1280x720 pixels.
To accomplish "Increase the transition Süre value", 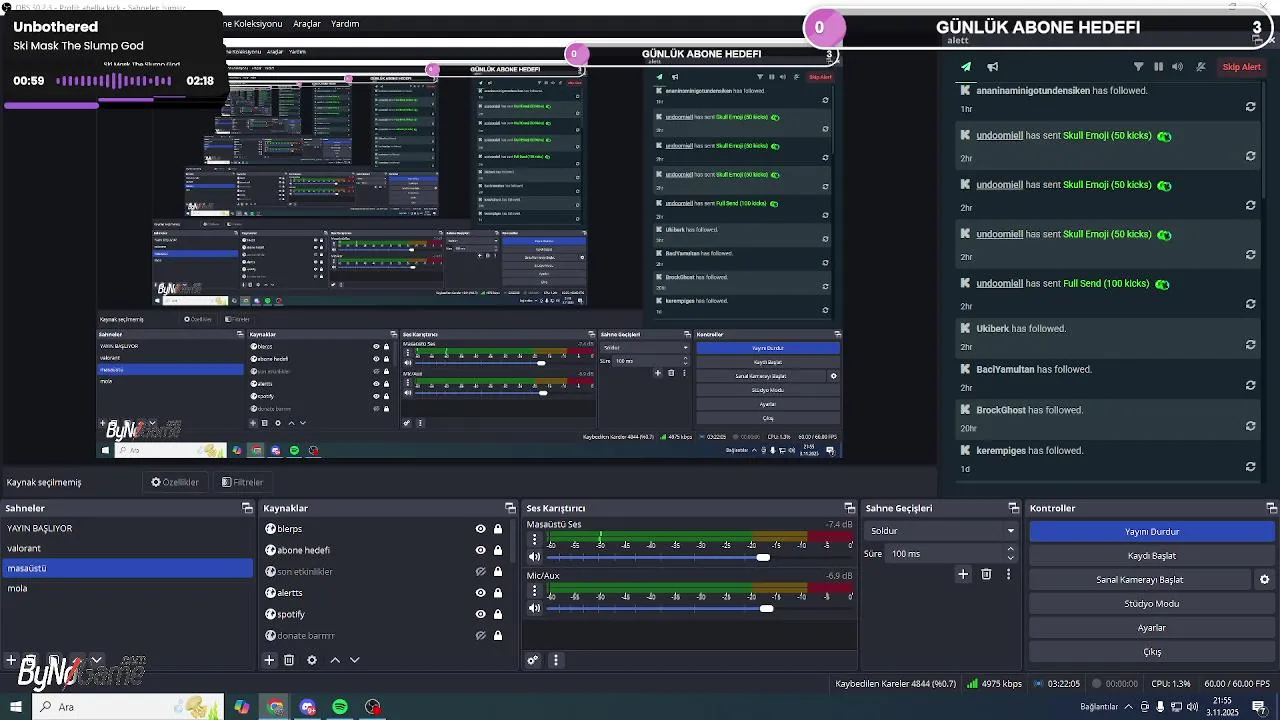I will click(x=1010, y=549).
